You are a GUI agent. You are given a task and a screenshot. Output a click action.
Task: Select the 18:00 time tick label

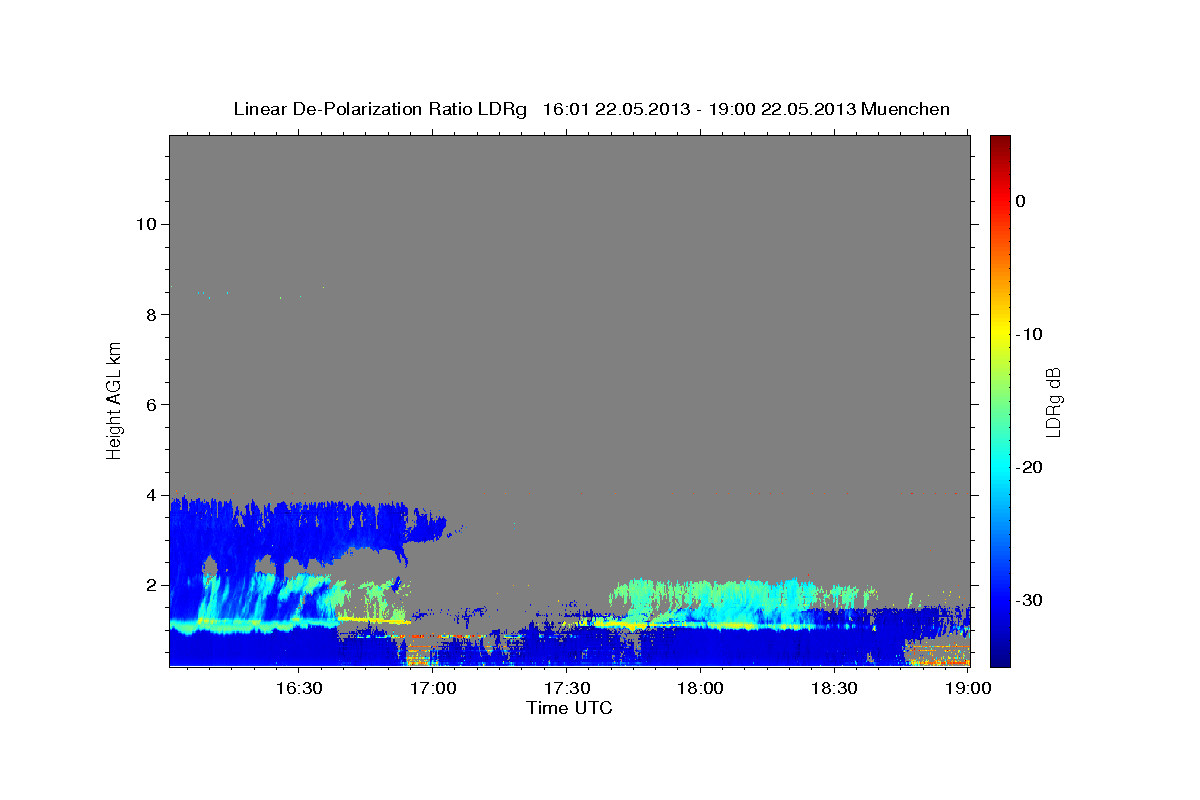[700, 688]
